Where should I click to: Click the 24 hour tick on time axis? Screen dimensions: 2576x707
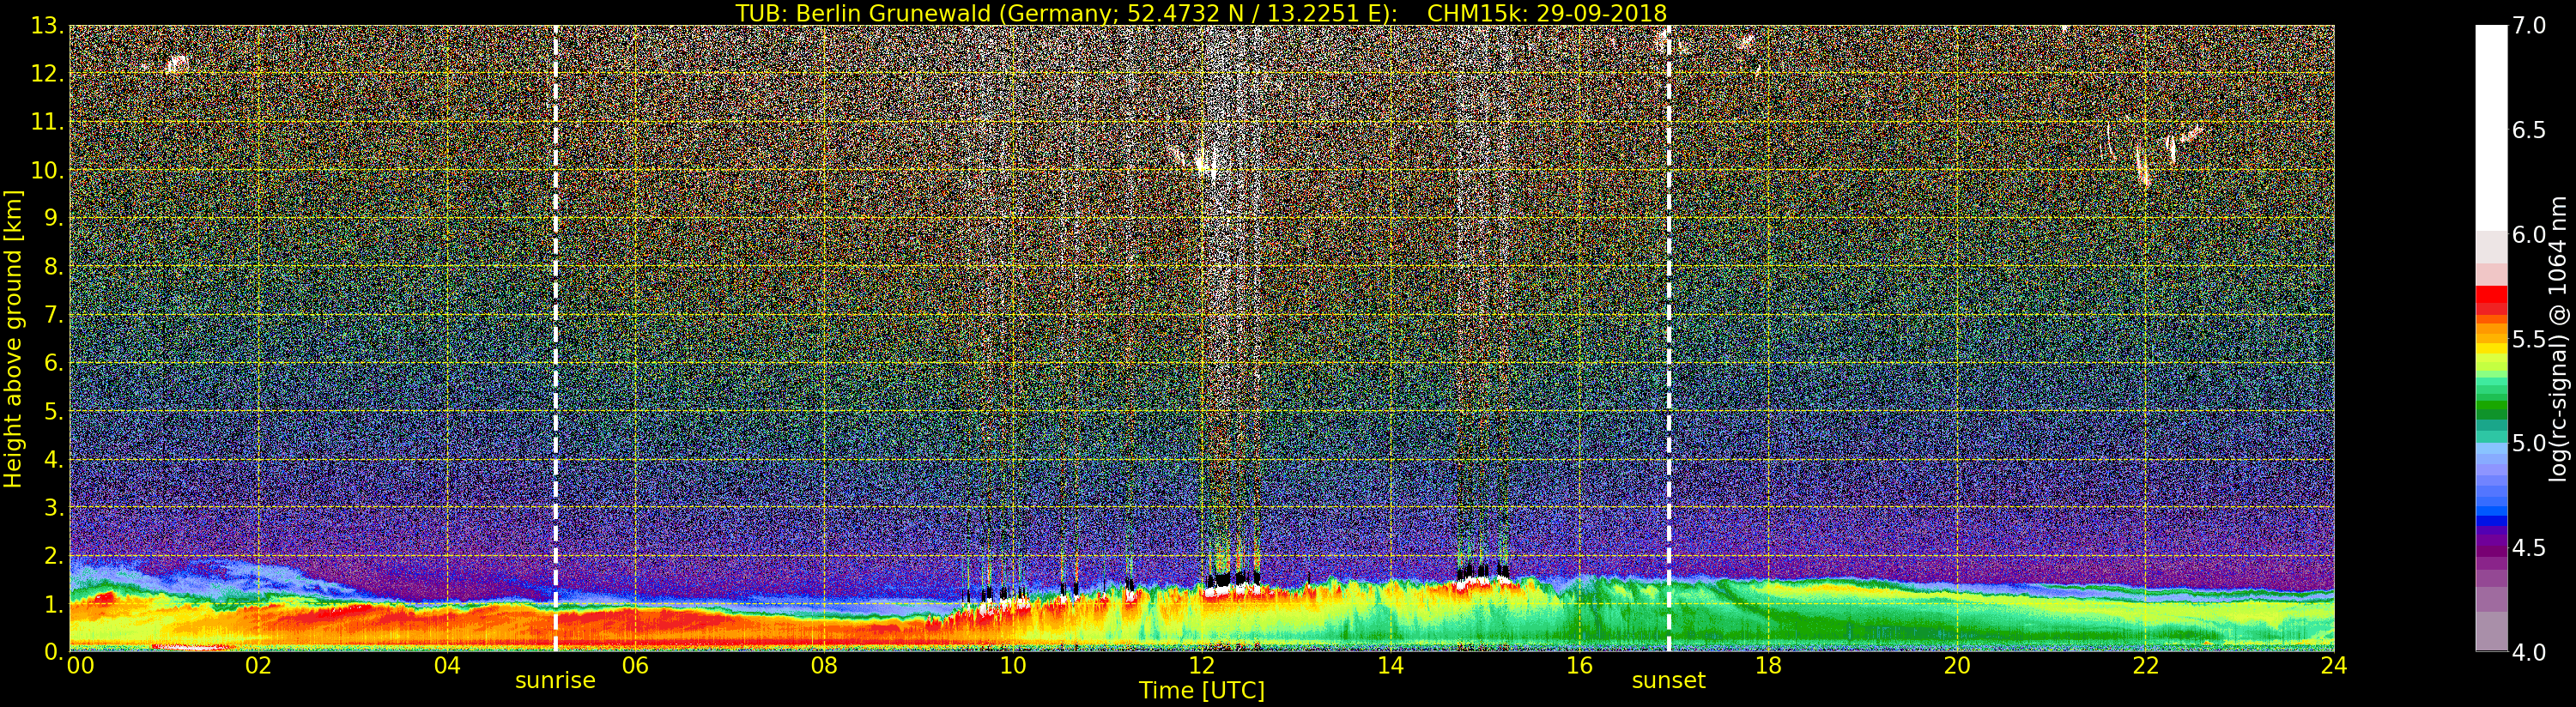[2333, 666]
